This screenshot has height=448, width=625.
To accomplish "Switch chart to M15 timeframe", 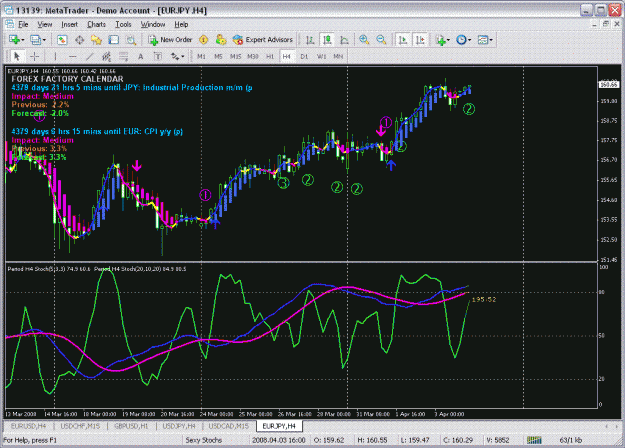I will click(x=235, y=57).
